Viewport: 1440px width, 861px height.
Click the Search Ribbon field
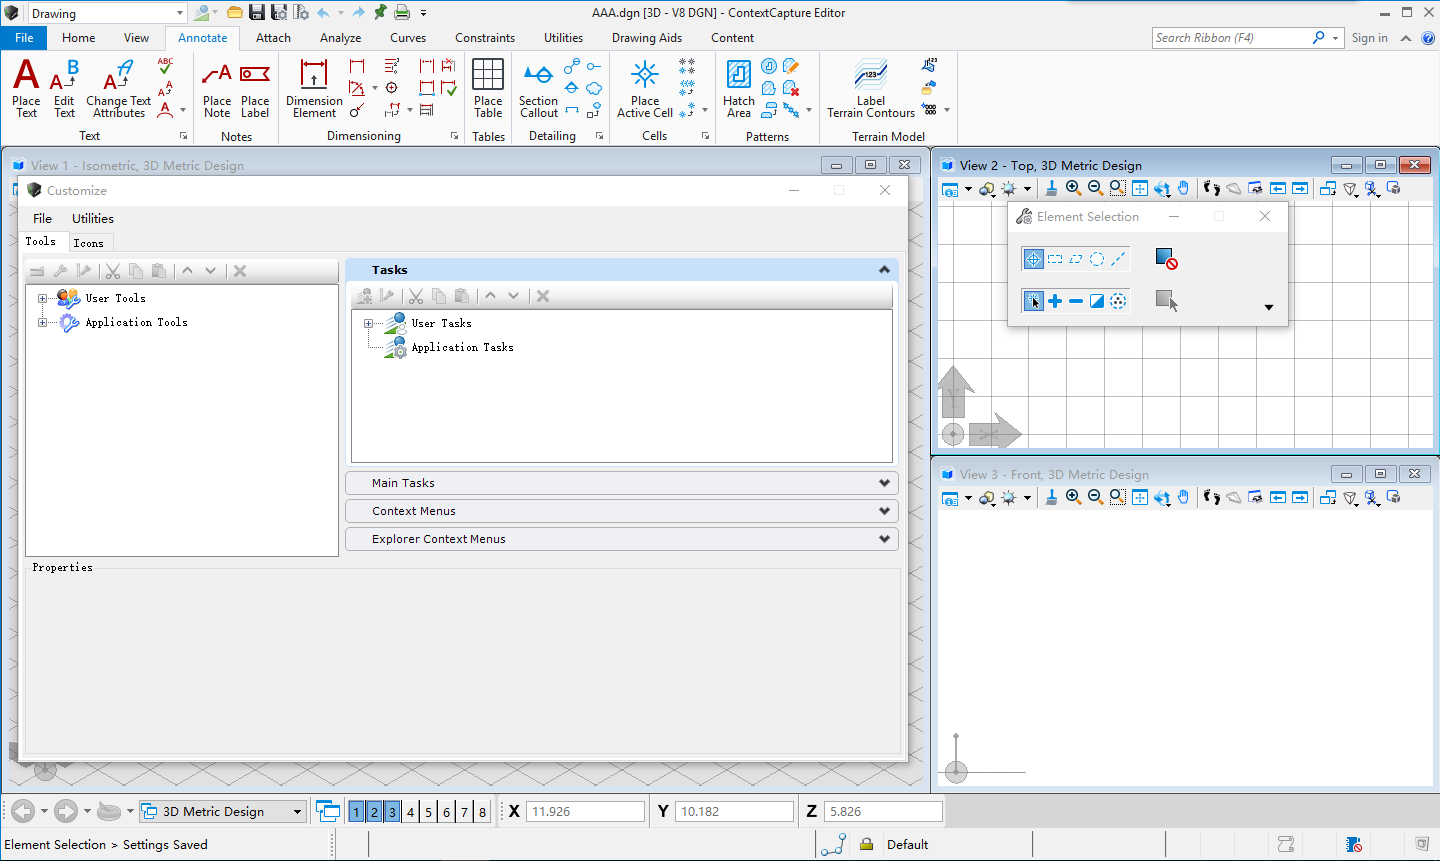pyautogui.click(x=1232, y=38)
